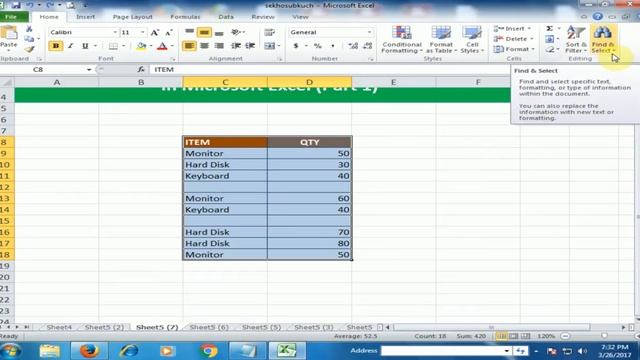Click the zoom out minus button
This screenshot has height=360, width=640.
(565, 336)
